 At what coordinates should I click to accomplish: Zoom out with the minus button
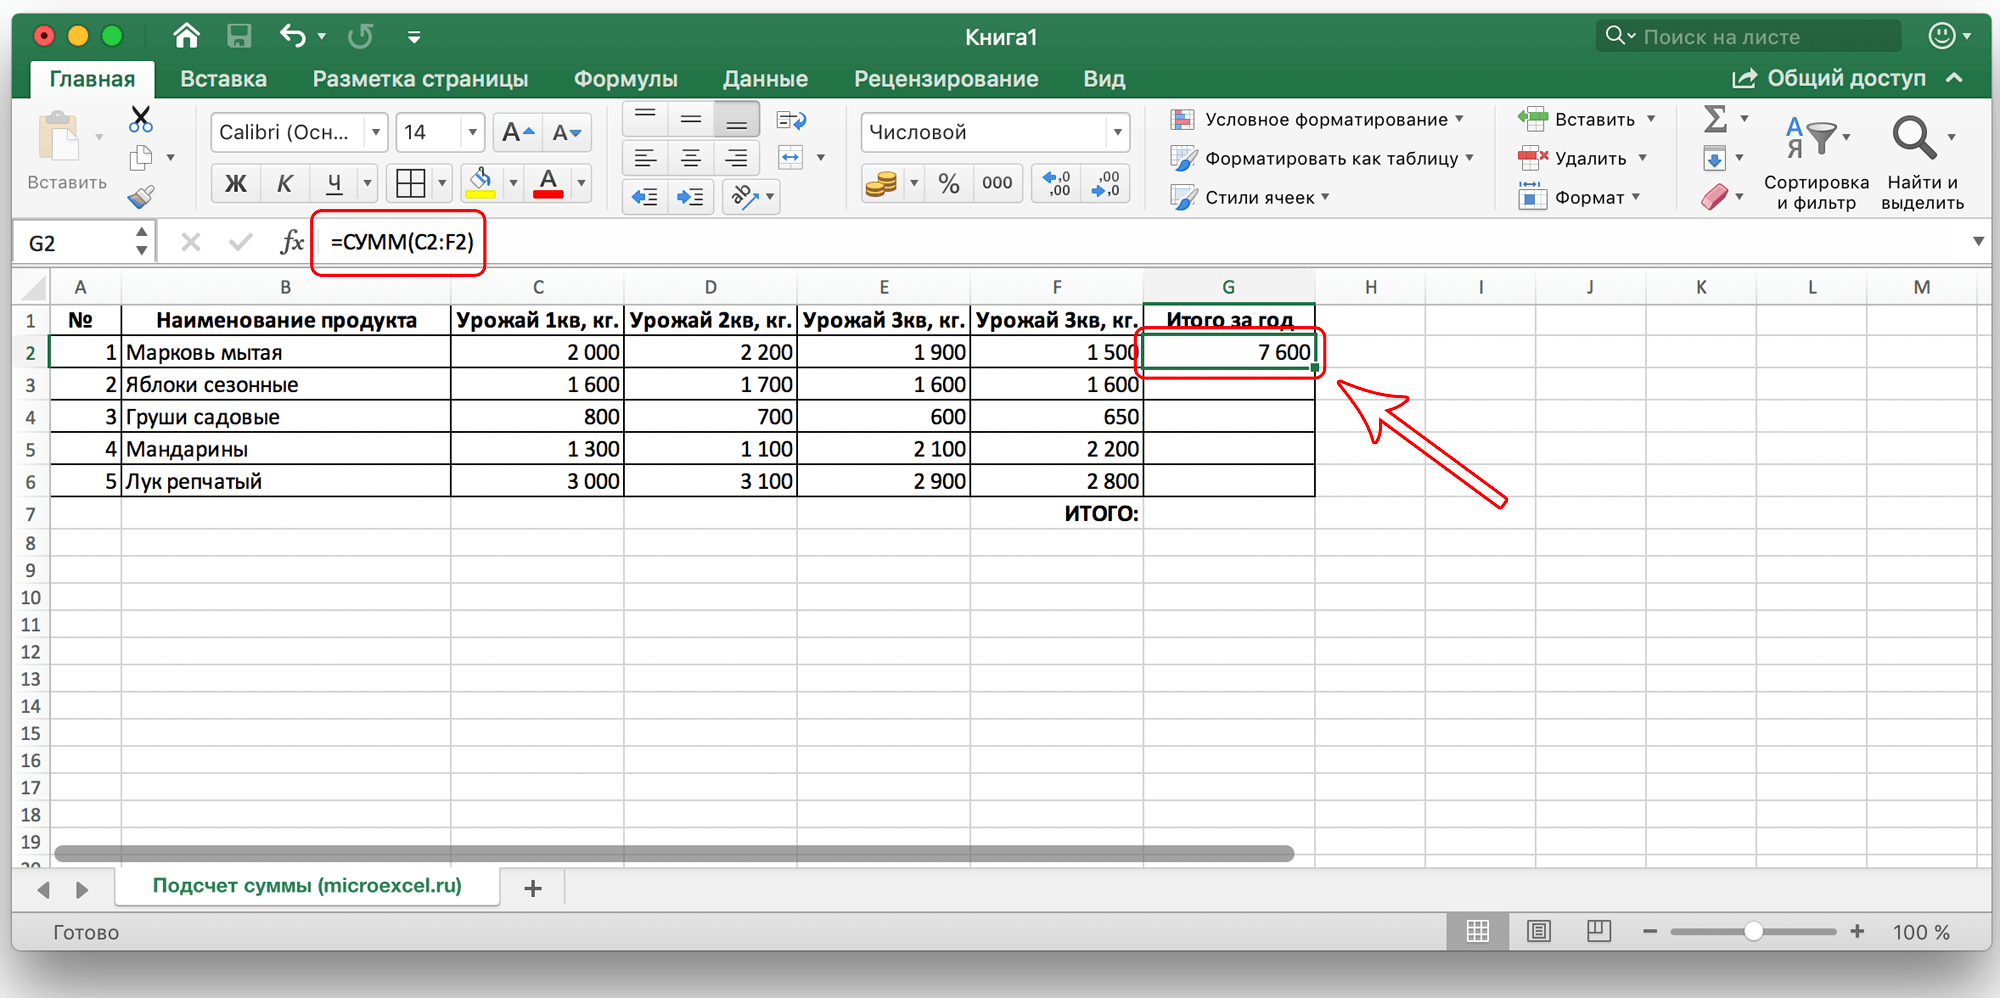click(x=1650, y=932)
